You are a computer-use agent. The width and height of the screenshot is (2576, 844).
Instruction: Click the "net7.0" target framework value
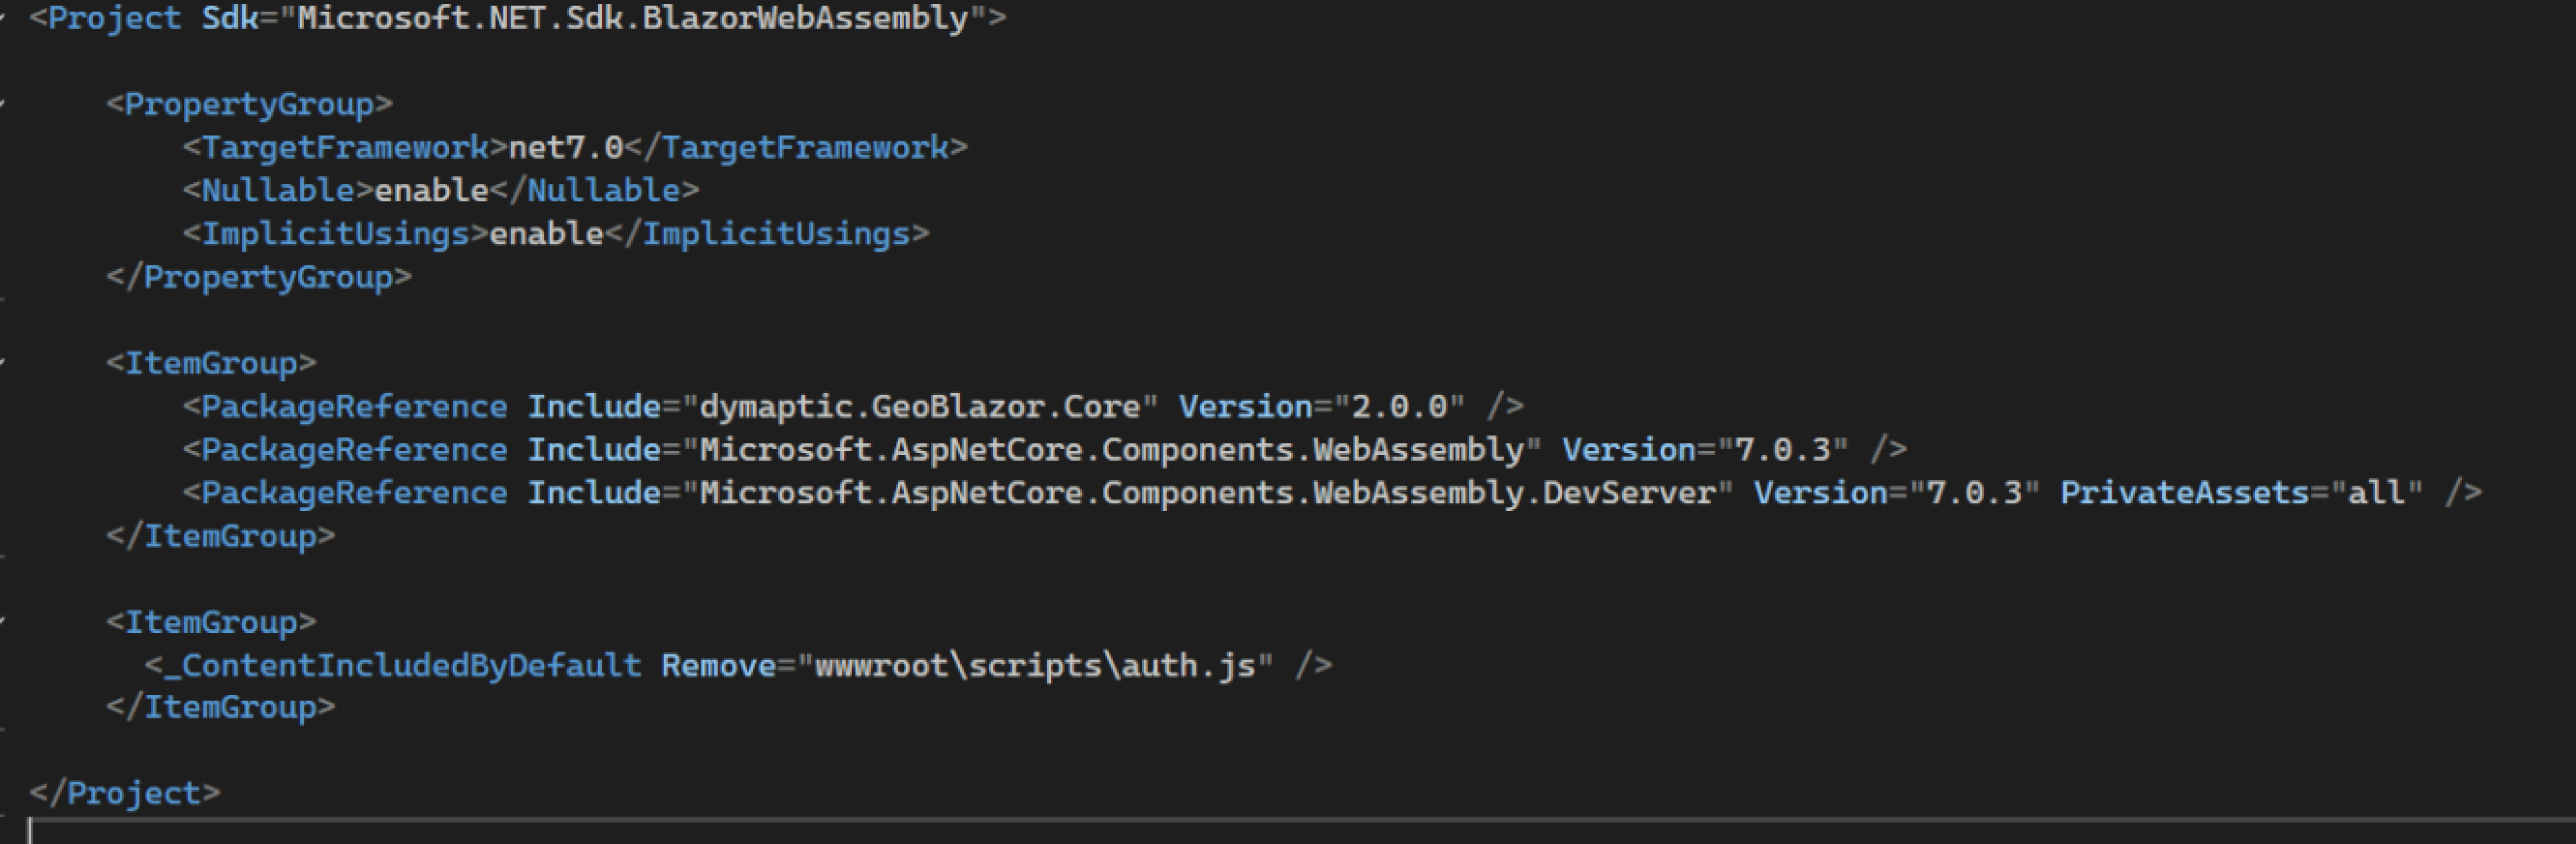pyautogui.click(x=566, y=148)
